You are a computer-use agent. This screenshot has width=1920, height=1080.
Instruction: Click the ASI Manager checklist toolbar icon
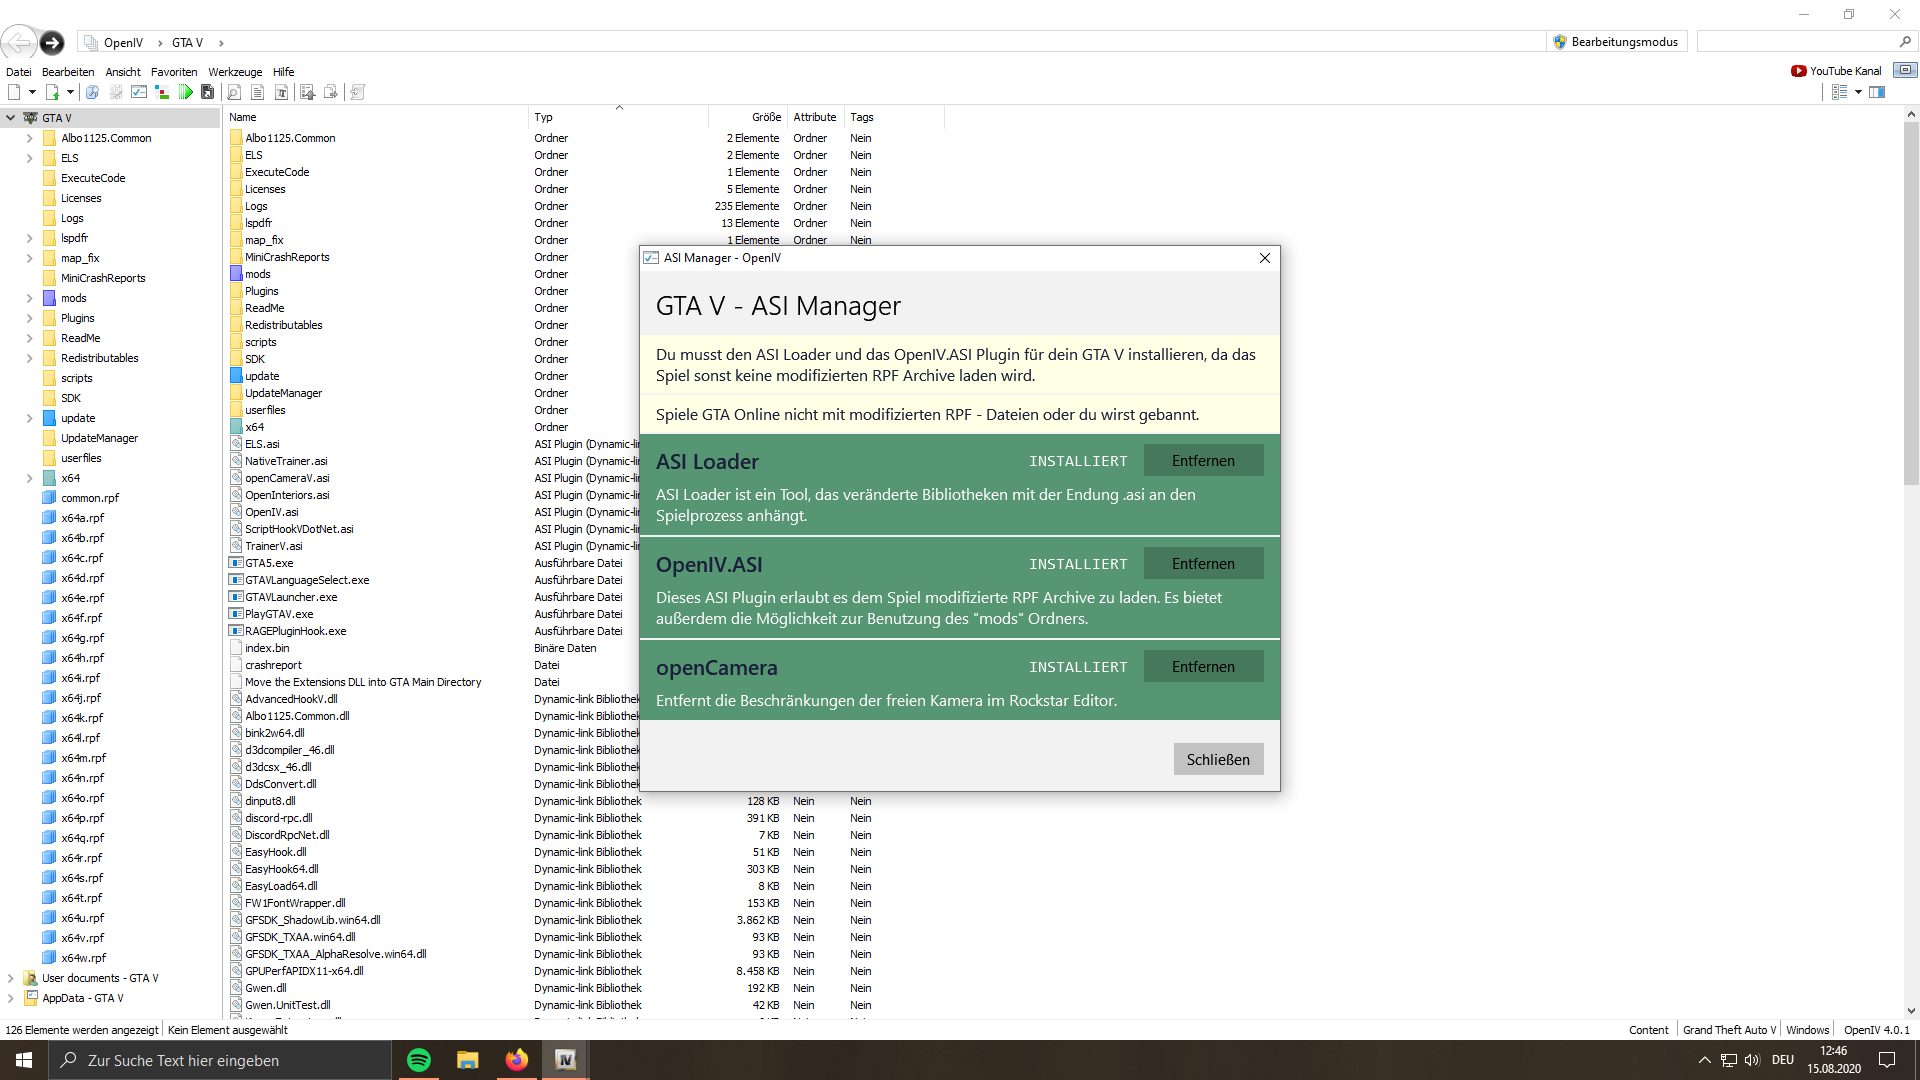[139, 92]
